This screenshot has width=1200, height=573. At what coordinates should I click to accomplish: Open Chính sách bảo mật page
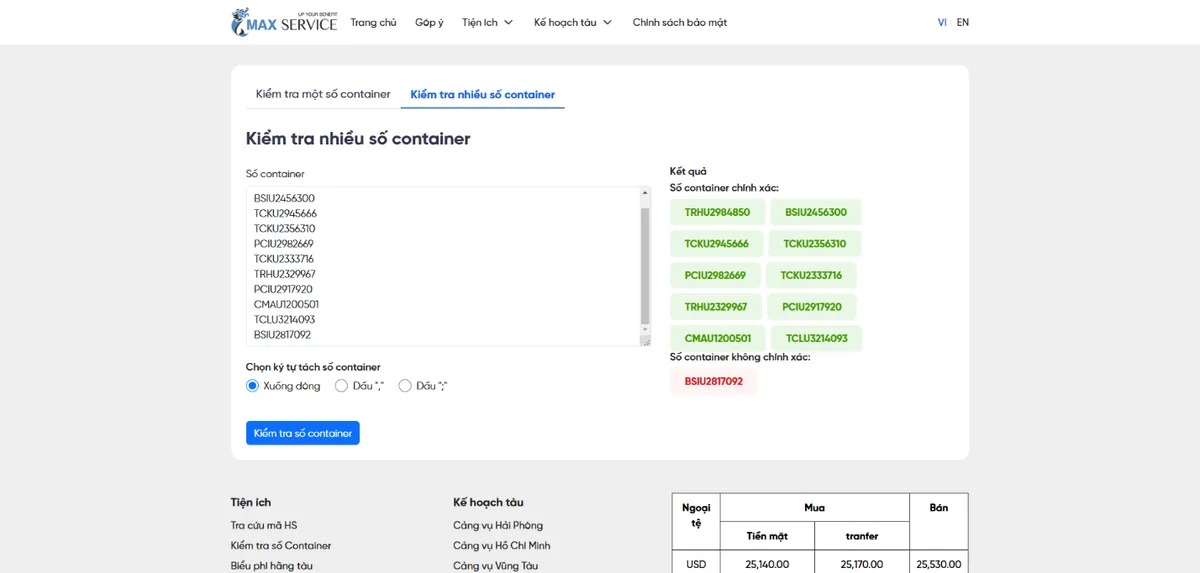point(679,22)
